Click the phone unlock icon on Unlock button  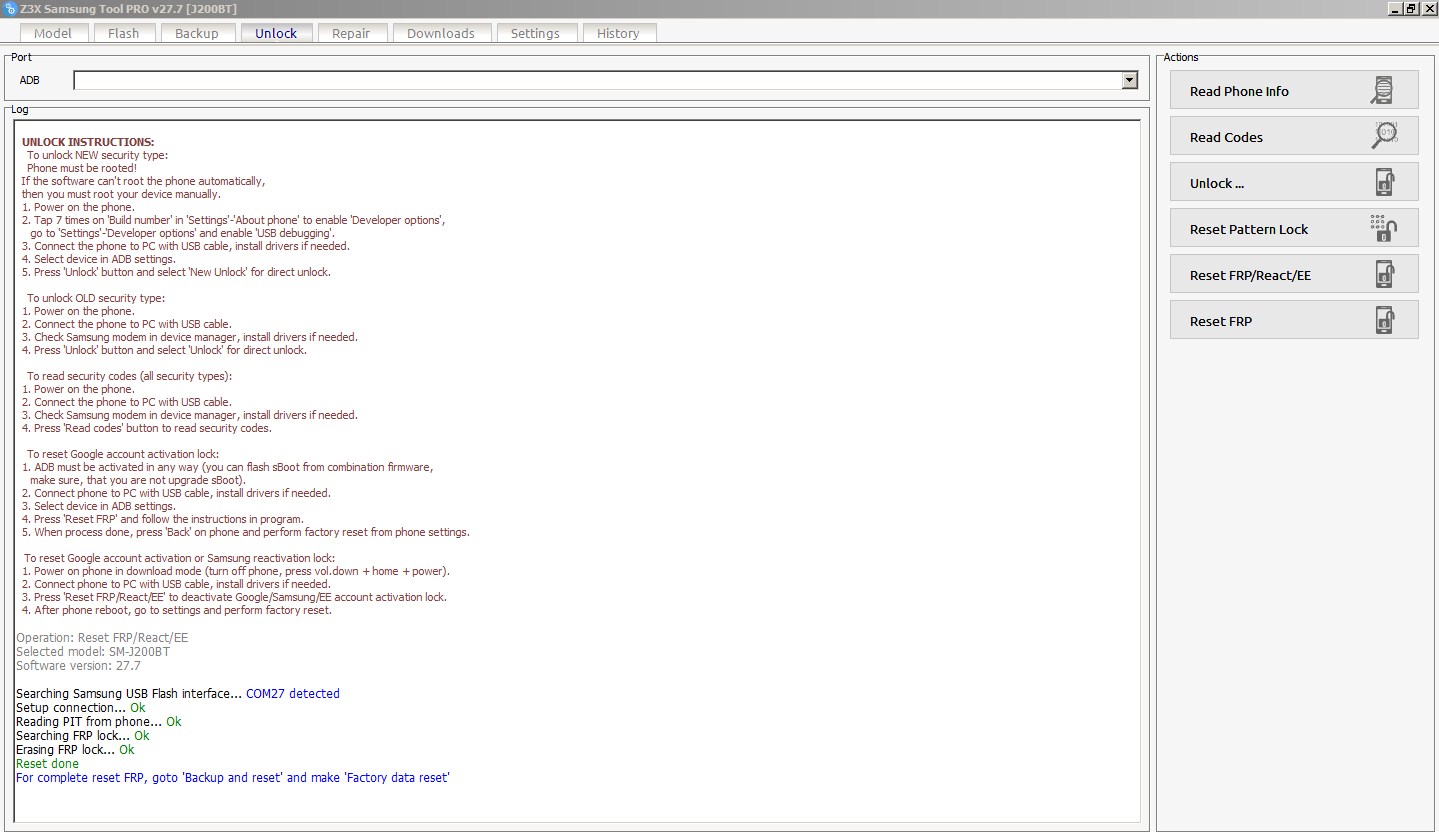[x=1384, y=182]
